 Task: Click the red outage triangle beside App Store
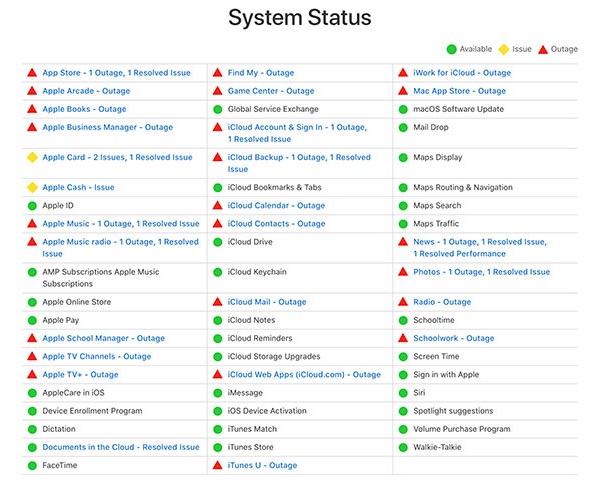32,73
